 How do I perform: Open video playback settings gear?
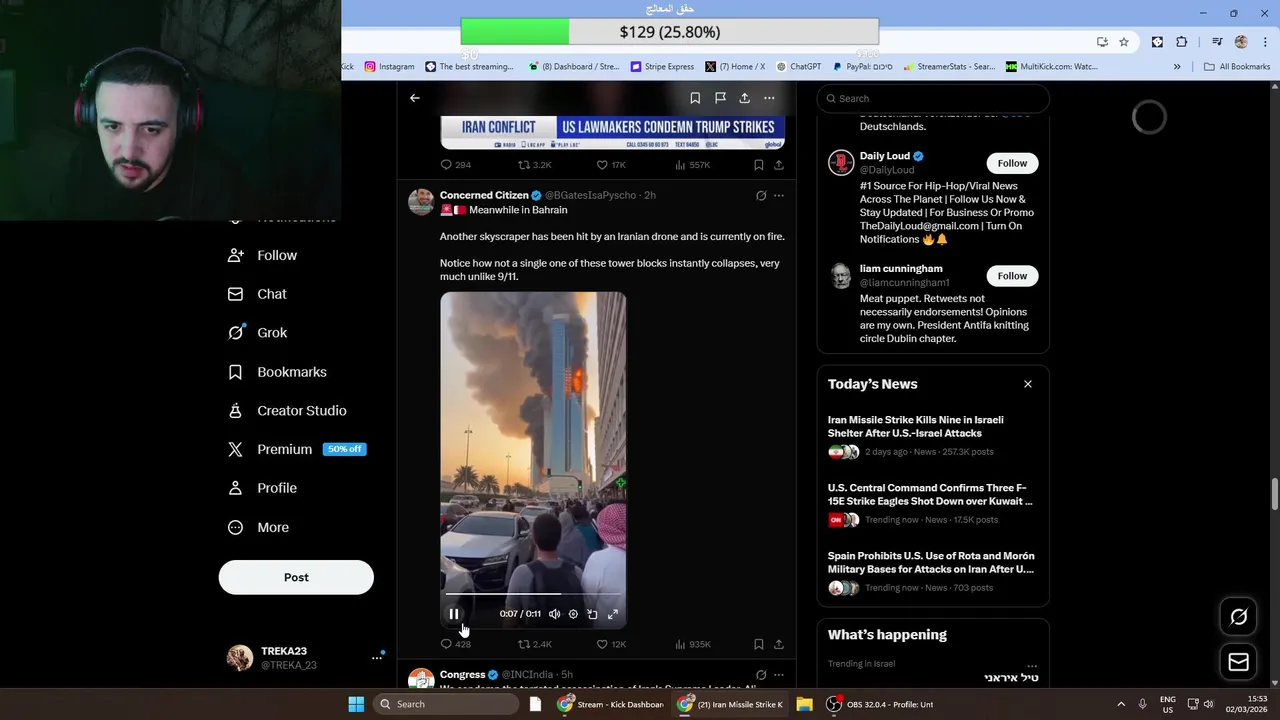pos(573,614)
